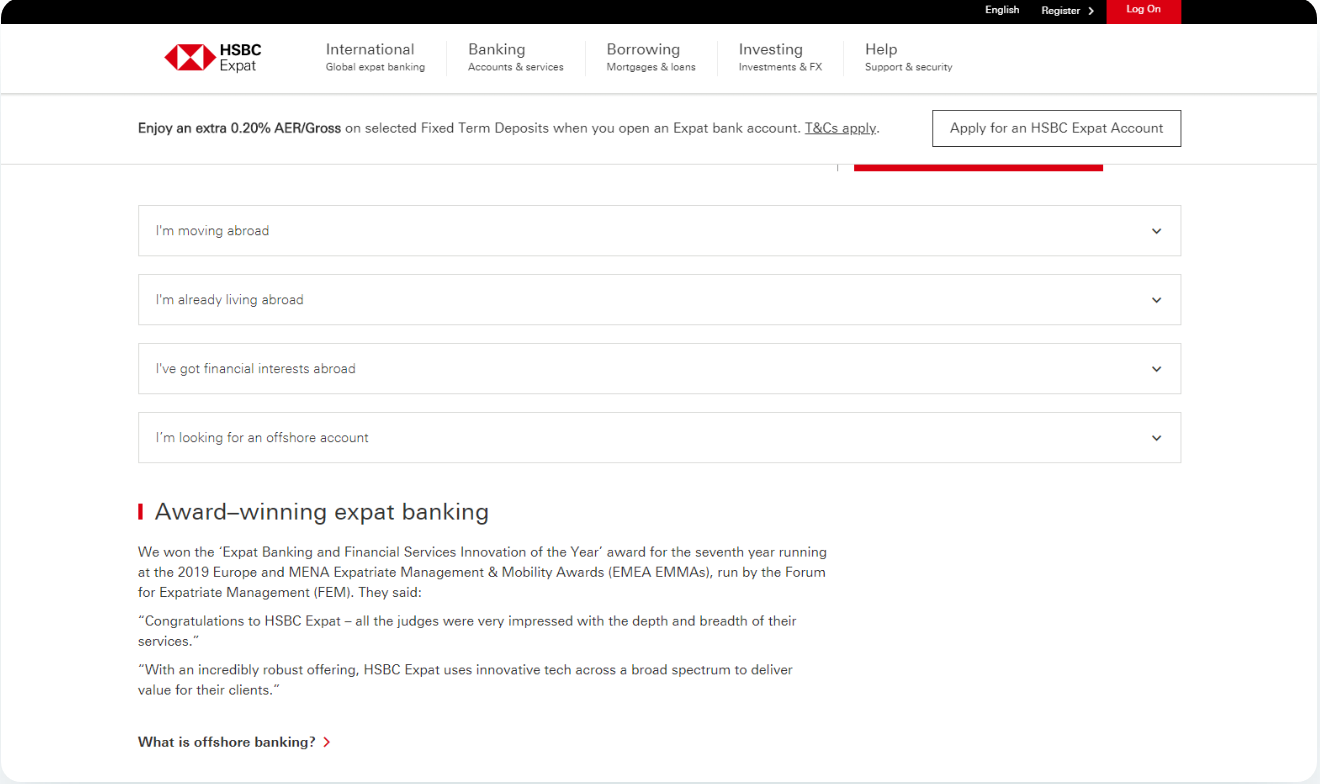Viewport: 1320px width, 784px height.
Task: Click the red arrow after What is offshore banking
Action: click(x=327, y=742)
